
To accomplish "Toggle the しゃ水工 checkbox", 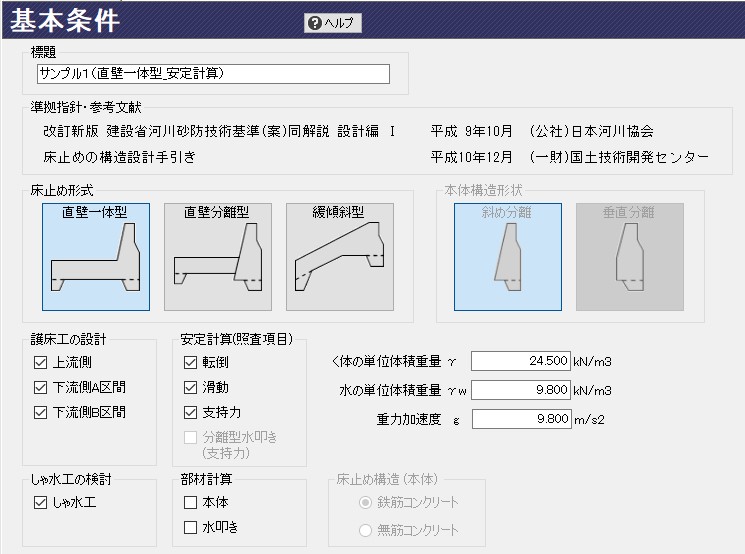I will [41, 503].
